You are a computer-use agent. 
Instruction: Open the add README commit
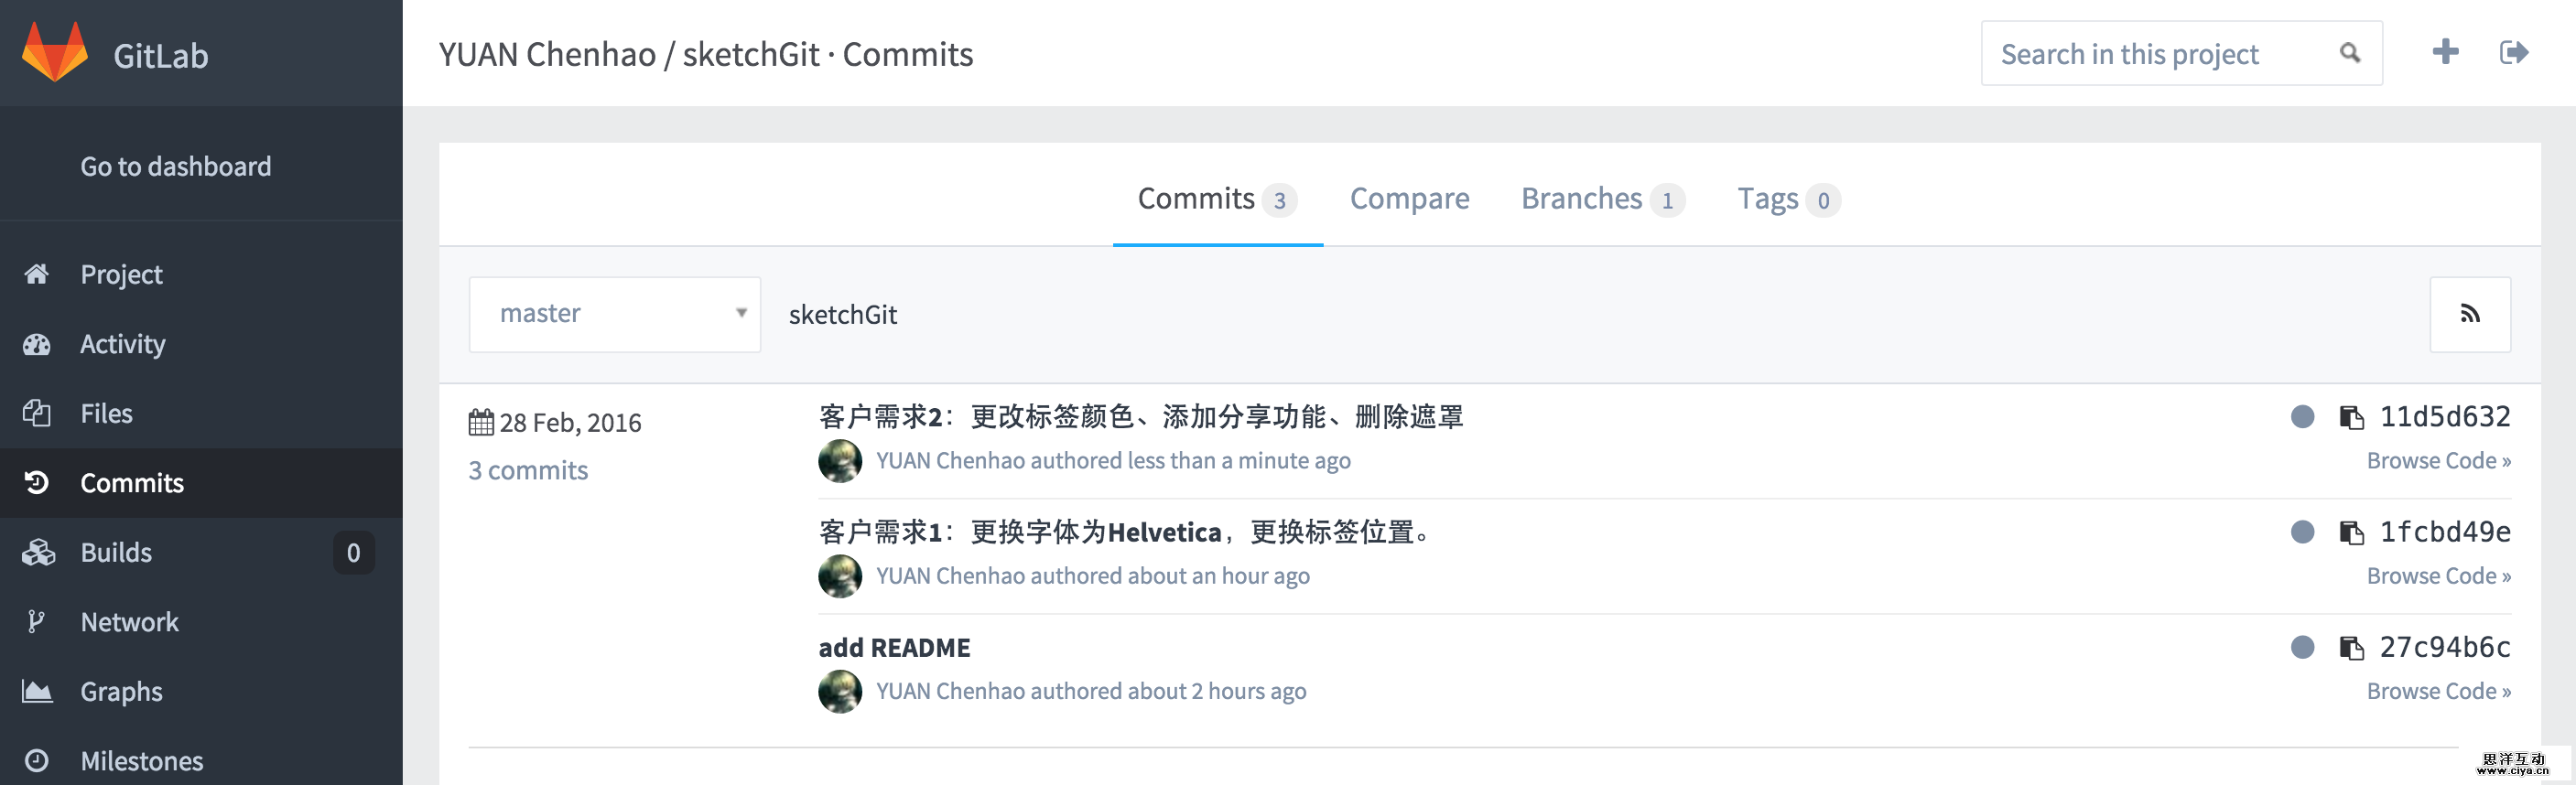coord(894,648)
